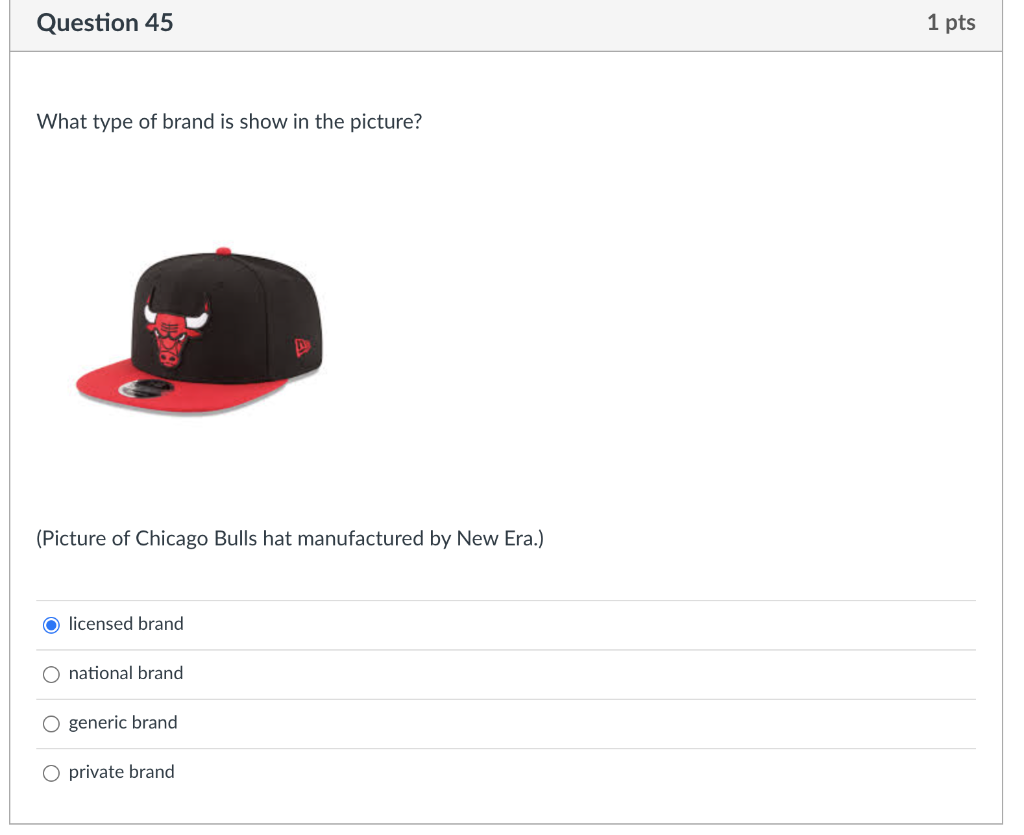Click the divider line above the answer options

click(506, 599)
